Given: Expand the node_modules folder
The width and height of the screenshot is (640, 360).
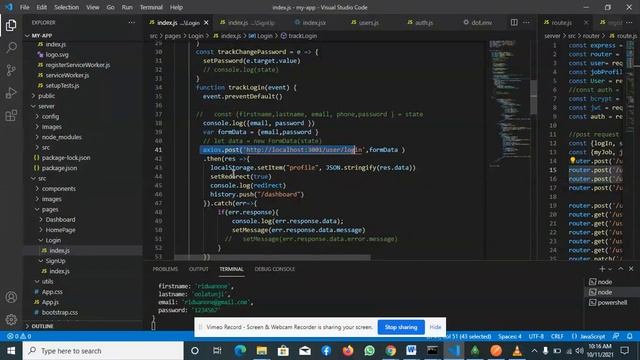Looking at the screenshot, I should (83, 137).
